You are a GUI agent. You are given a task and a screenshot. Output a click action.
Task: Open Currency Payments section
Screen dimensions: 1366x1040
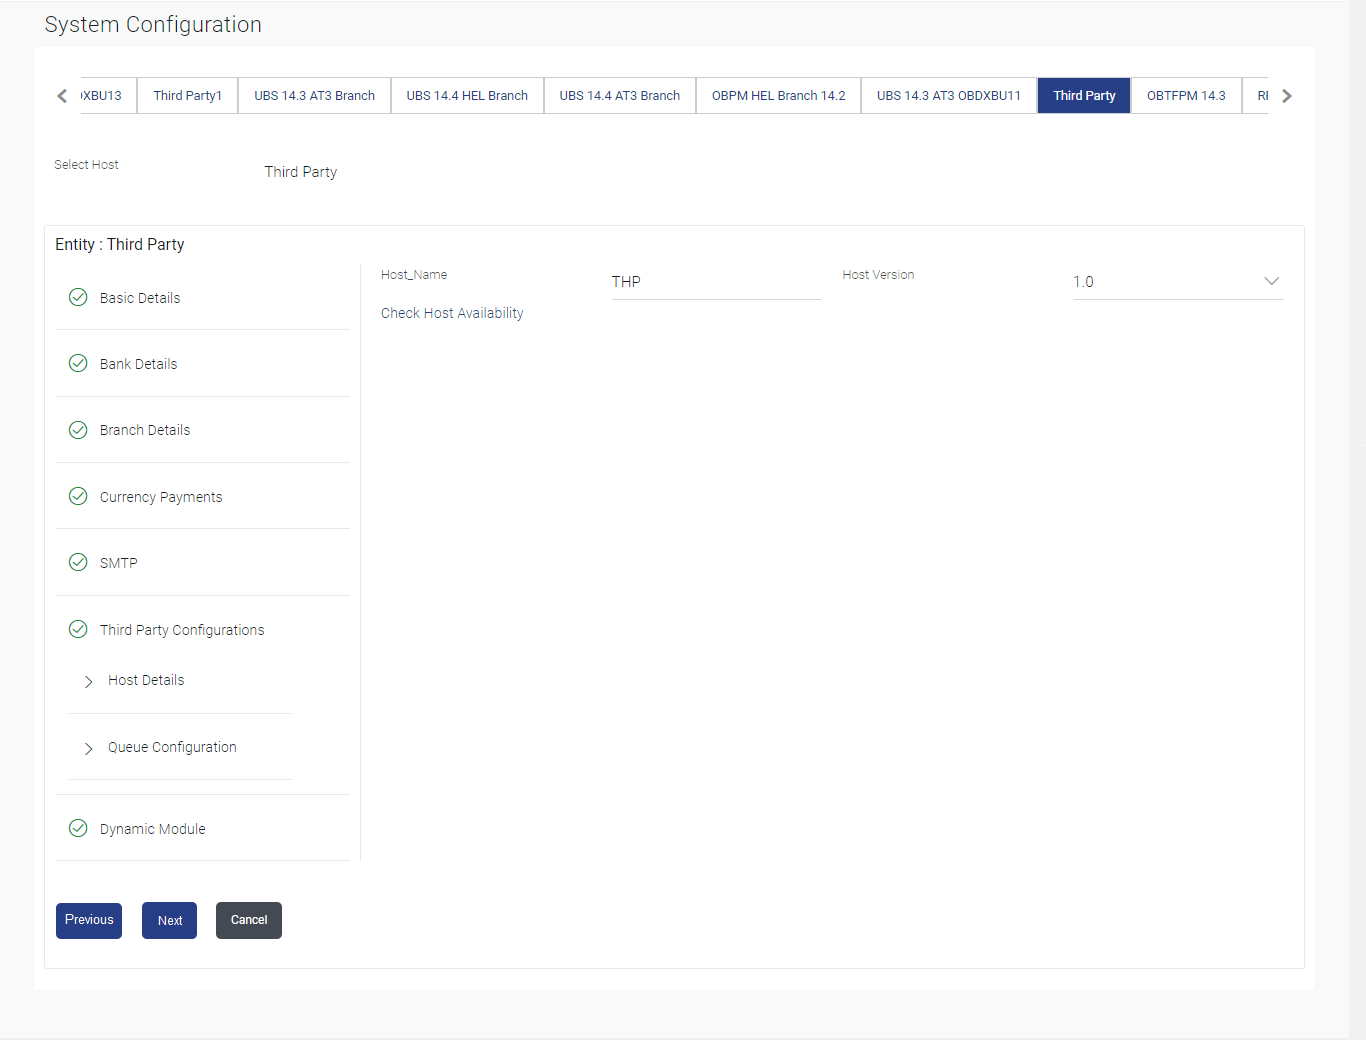(x=161, y=497)
